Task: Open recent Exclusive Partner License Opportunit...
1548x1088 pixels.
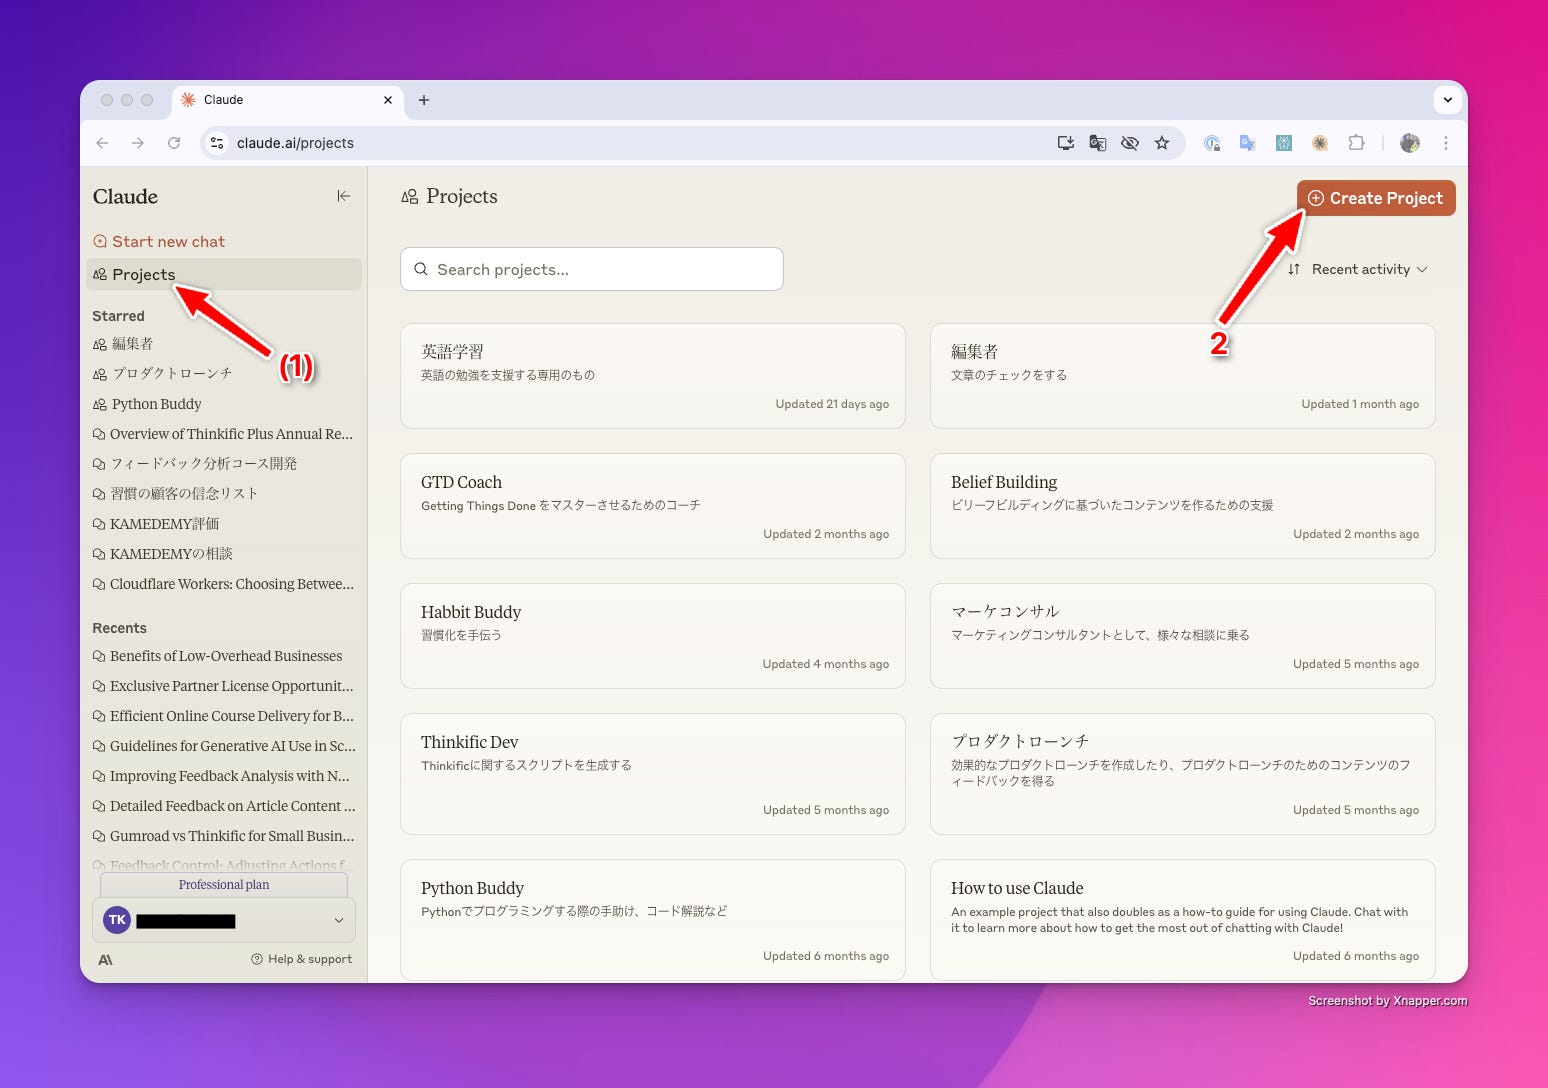Action: 223,686
